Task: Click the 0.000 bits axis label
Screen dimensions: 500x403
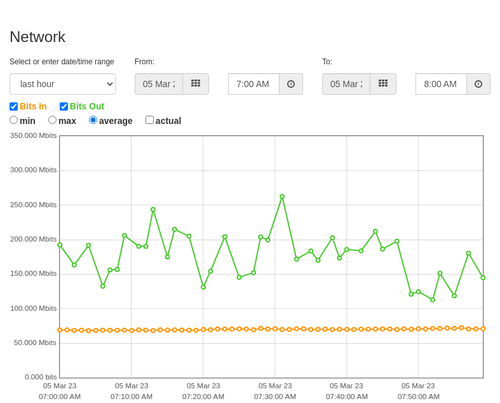Action: 41,377
